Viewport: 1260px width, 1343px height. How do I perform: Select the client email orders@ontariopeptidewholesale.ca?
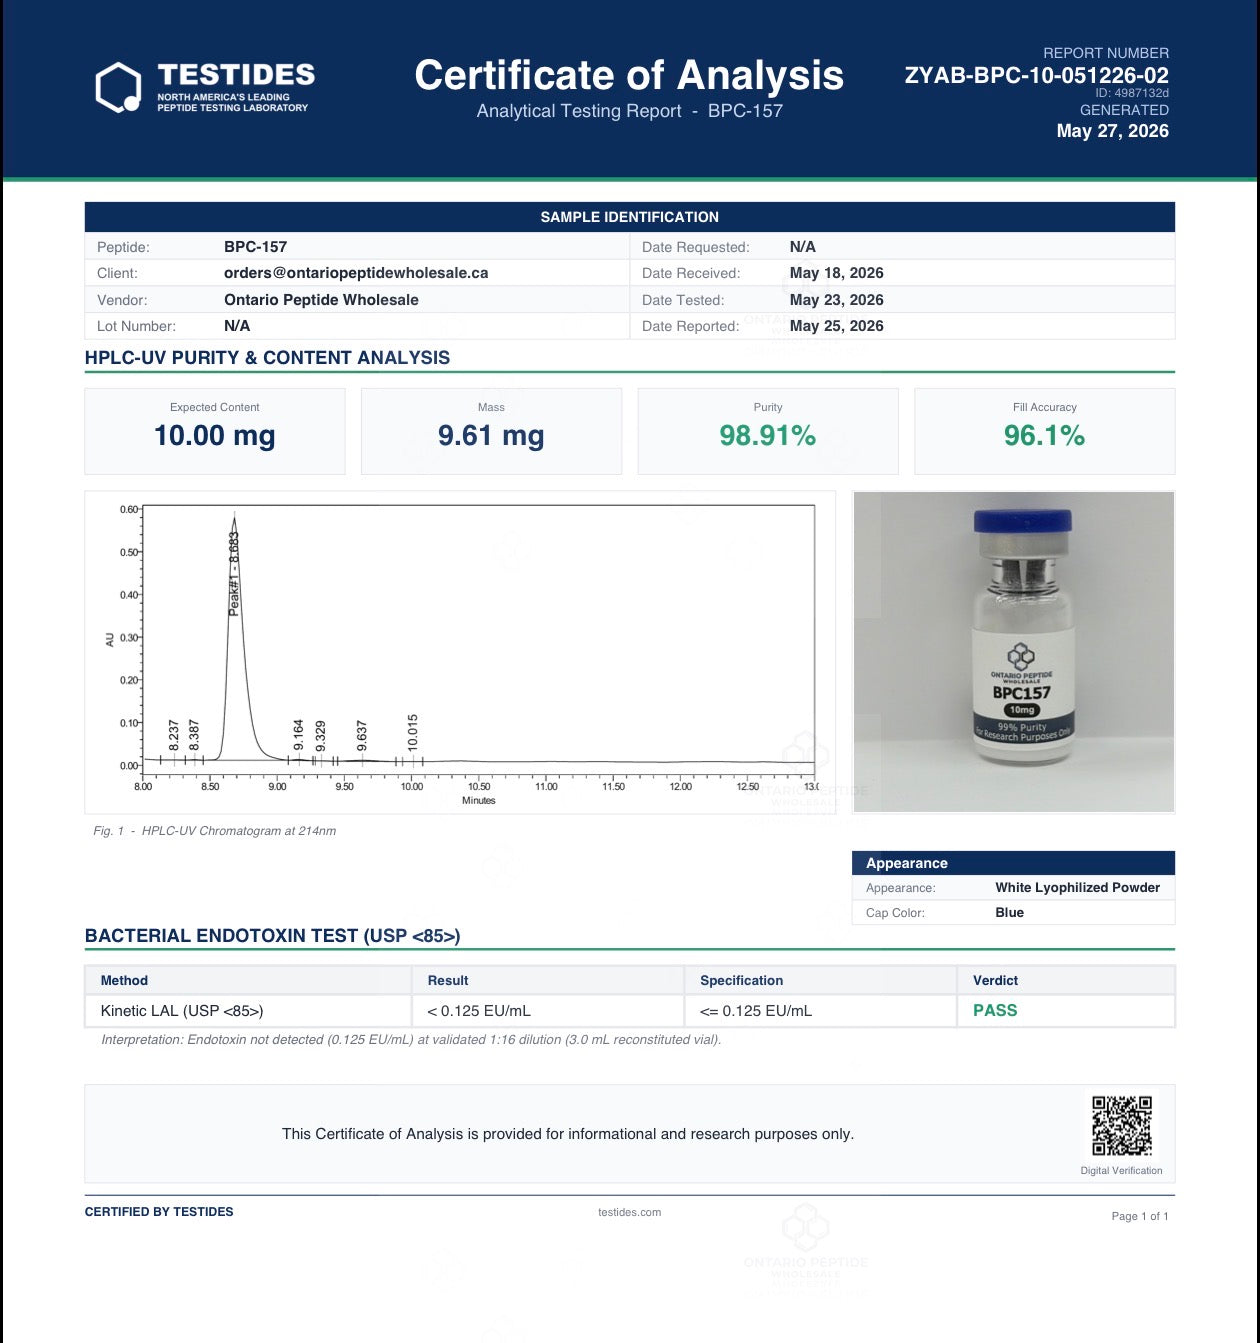point(356,273)
